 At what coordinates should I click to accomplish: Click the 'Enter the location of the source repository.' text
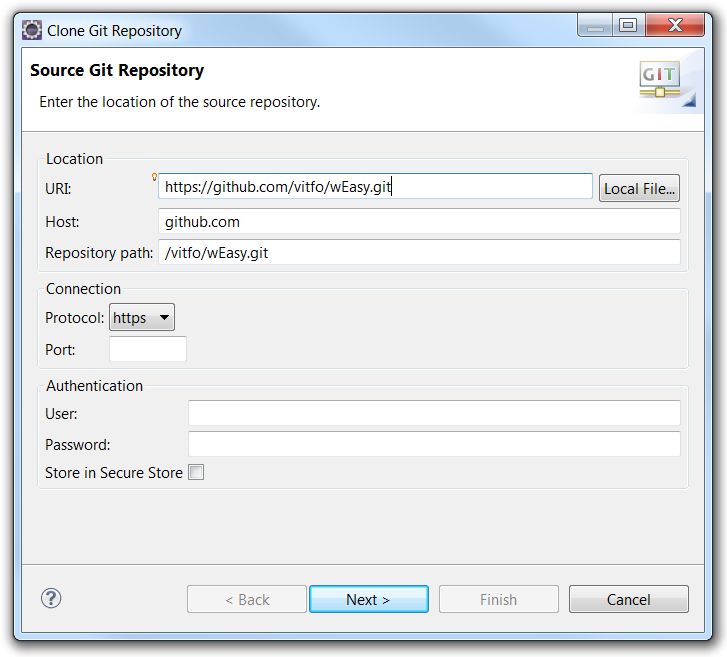pyautogui.click(x=180, y=102)
